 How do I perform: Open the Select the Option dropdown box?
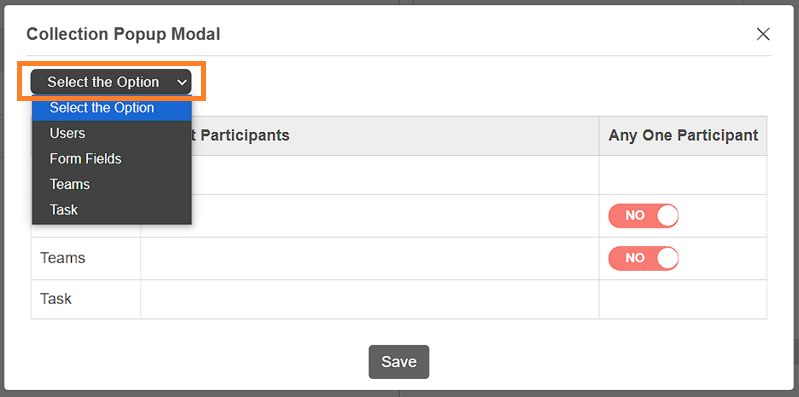[x=111, y=82]
